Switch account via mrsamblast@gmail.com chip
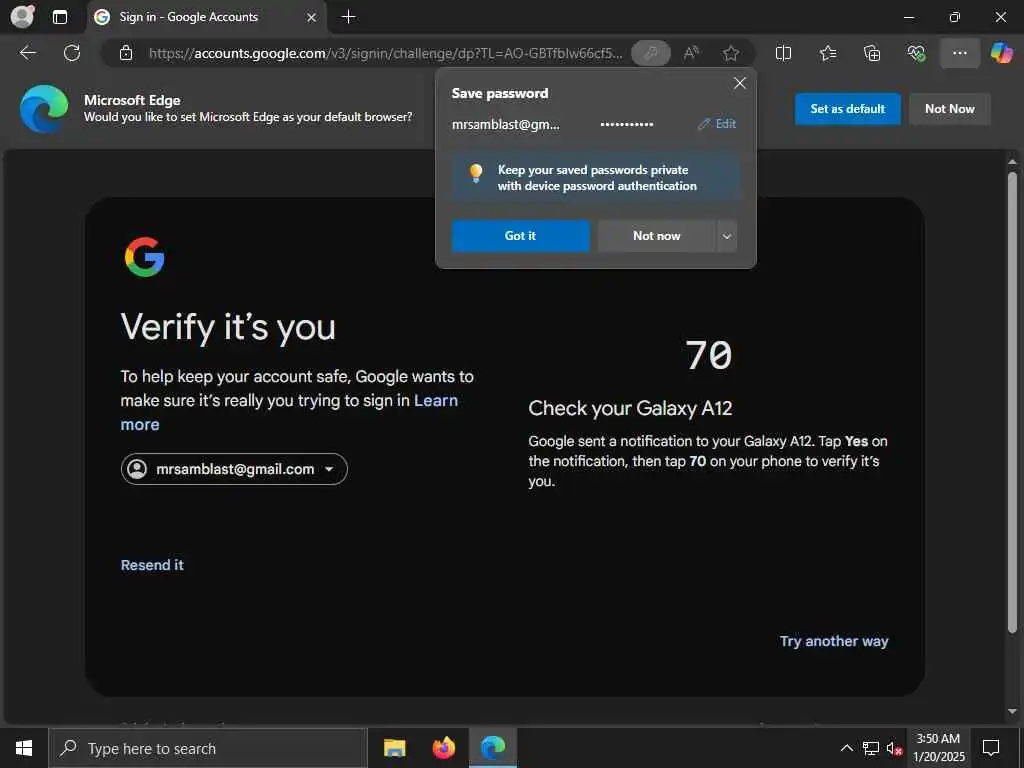The width and height of the screenshot is (1024, 768). point(234,469)
